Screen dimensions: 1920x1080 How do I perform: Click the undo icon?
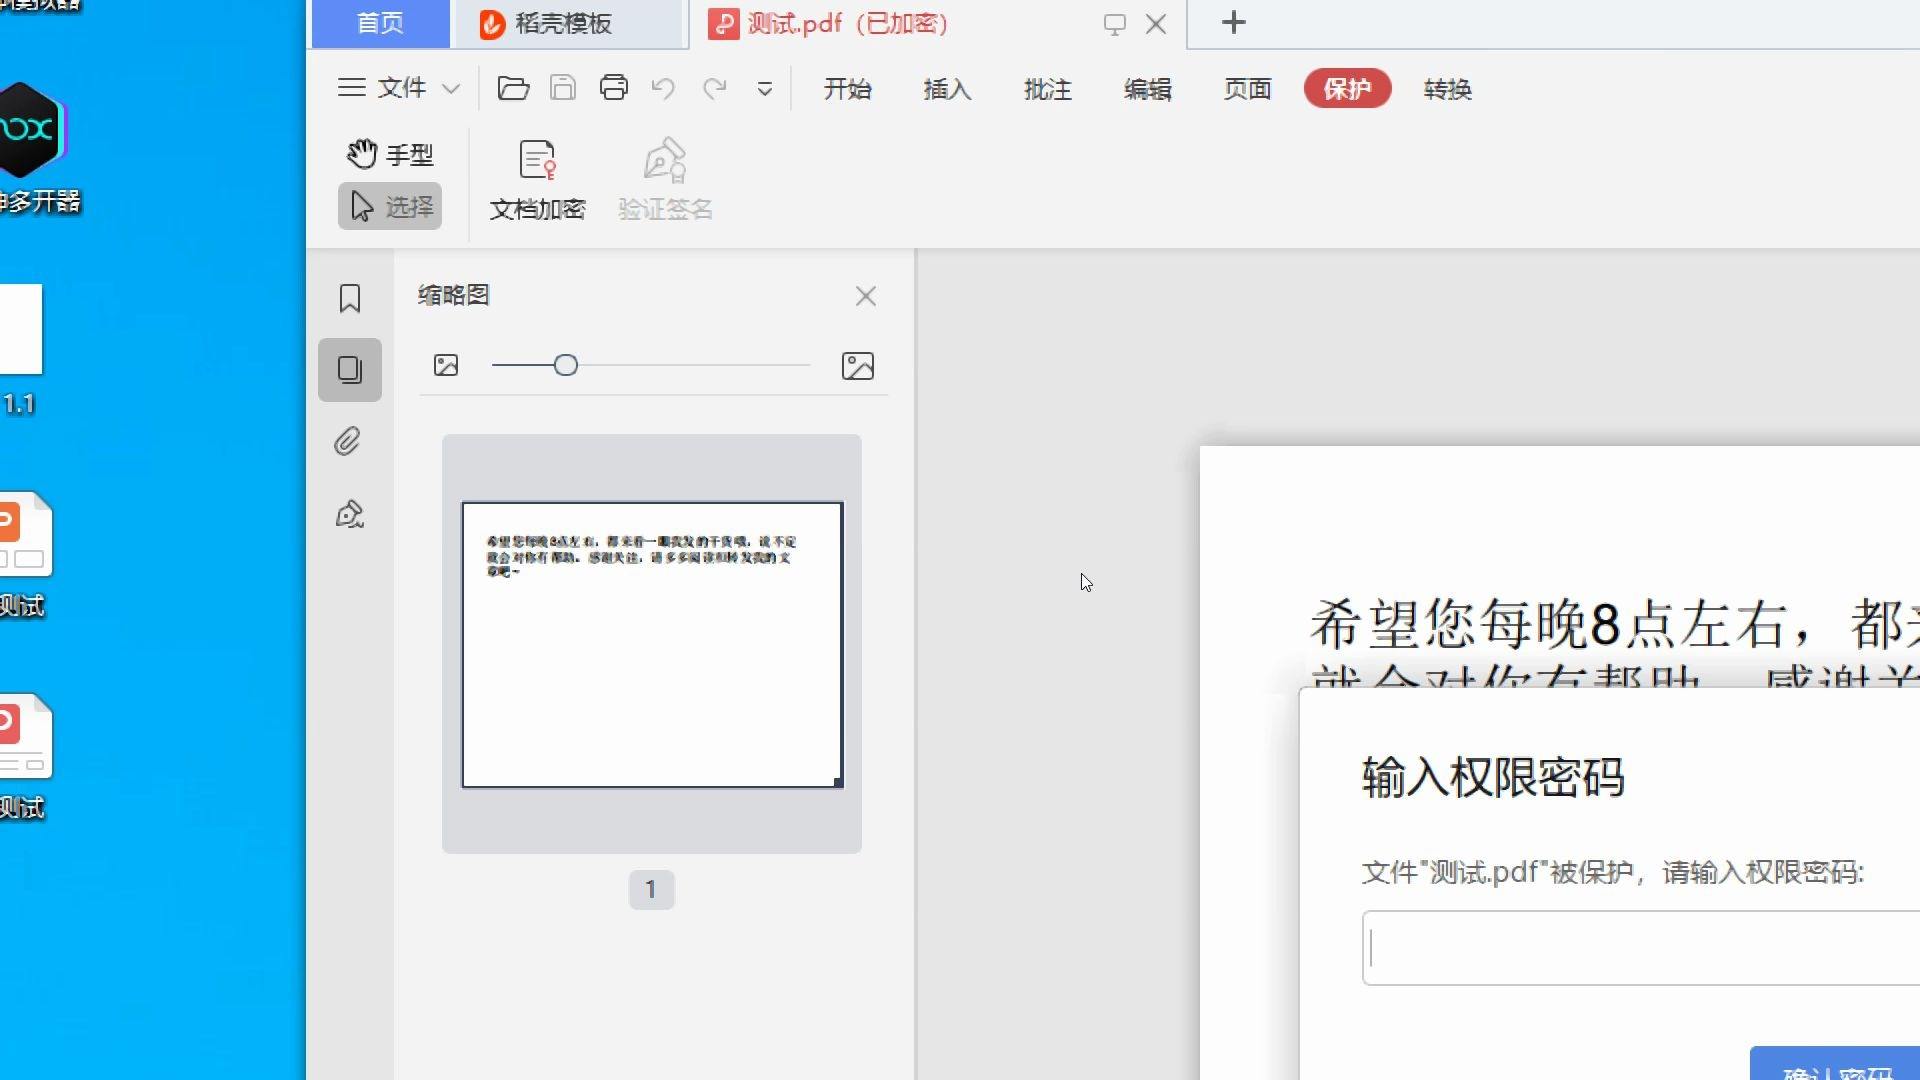coord(663,88)
